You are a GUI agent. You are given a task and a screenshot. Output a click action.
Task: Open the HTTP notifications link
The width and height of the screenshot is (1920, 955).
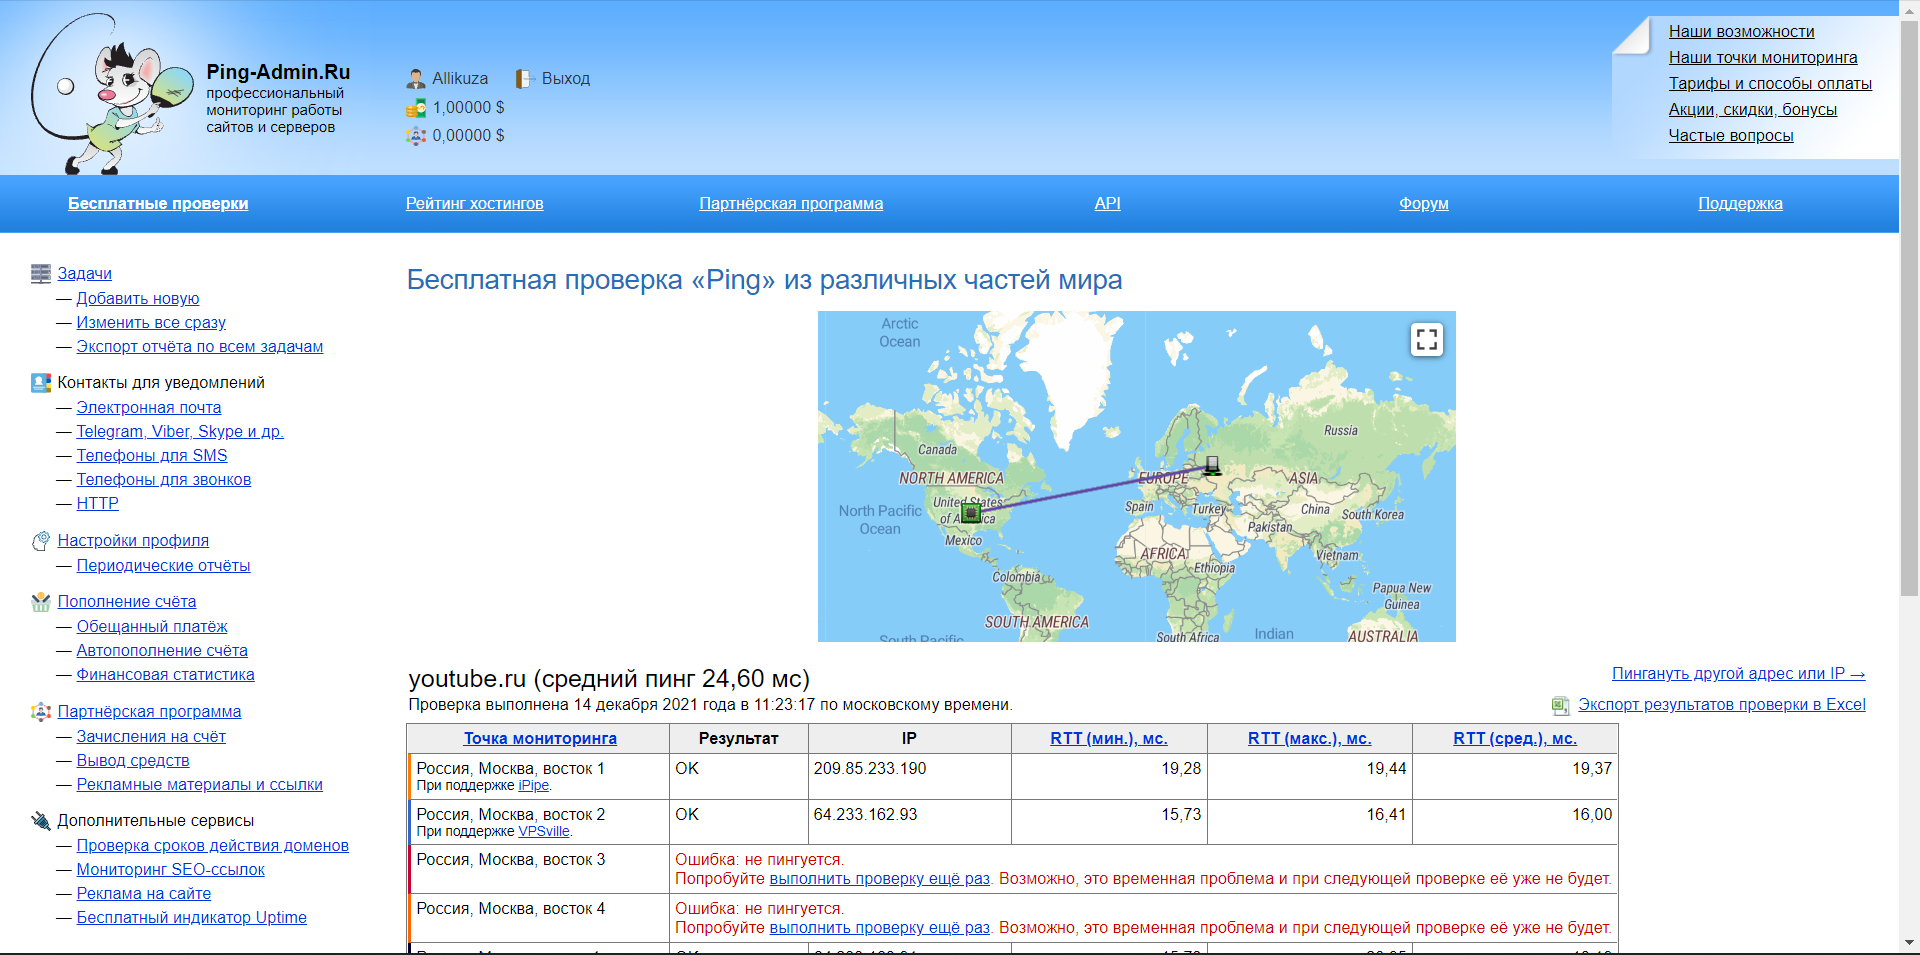click(x=98, y=504)
